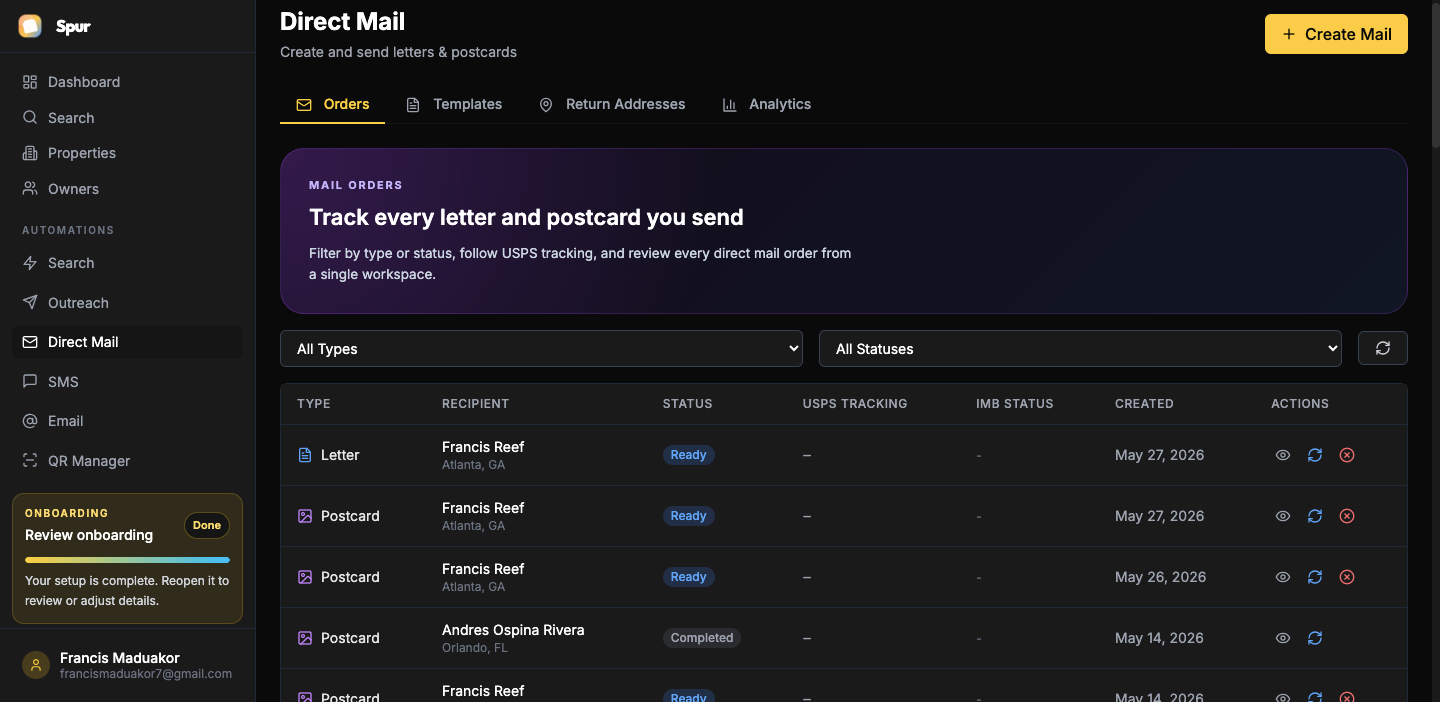The width and height of the screenshot is (1440, 702).
Task: Click the Spur logo icon
Action: click(30, 26)
